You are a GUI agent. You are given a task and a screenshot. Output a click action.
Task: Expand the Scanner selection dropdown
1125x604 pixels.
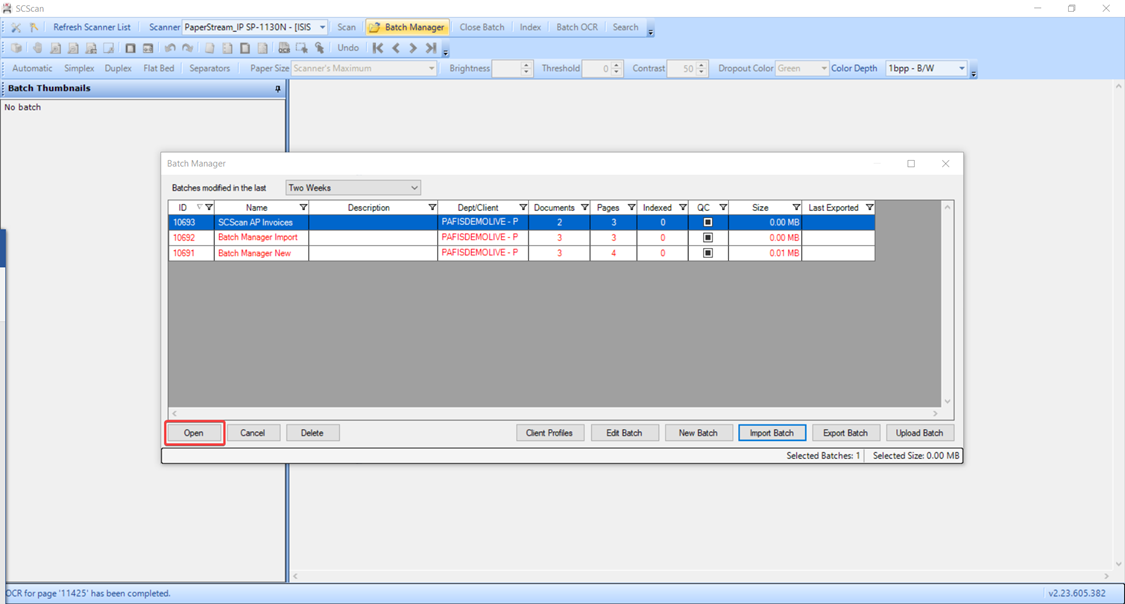coord(322,28)
